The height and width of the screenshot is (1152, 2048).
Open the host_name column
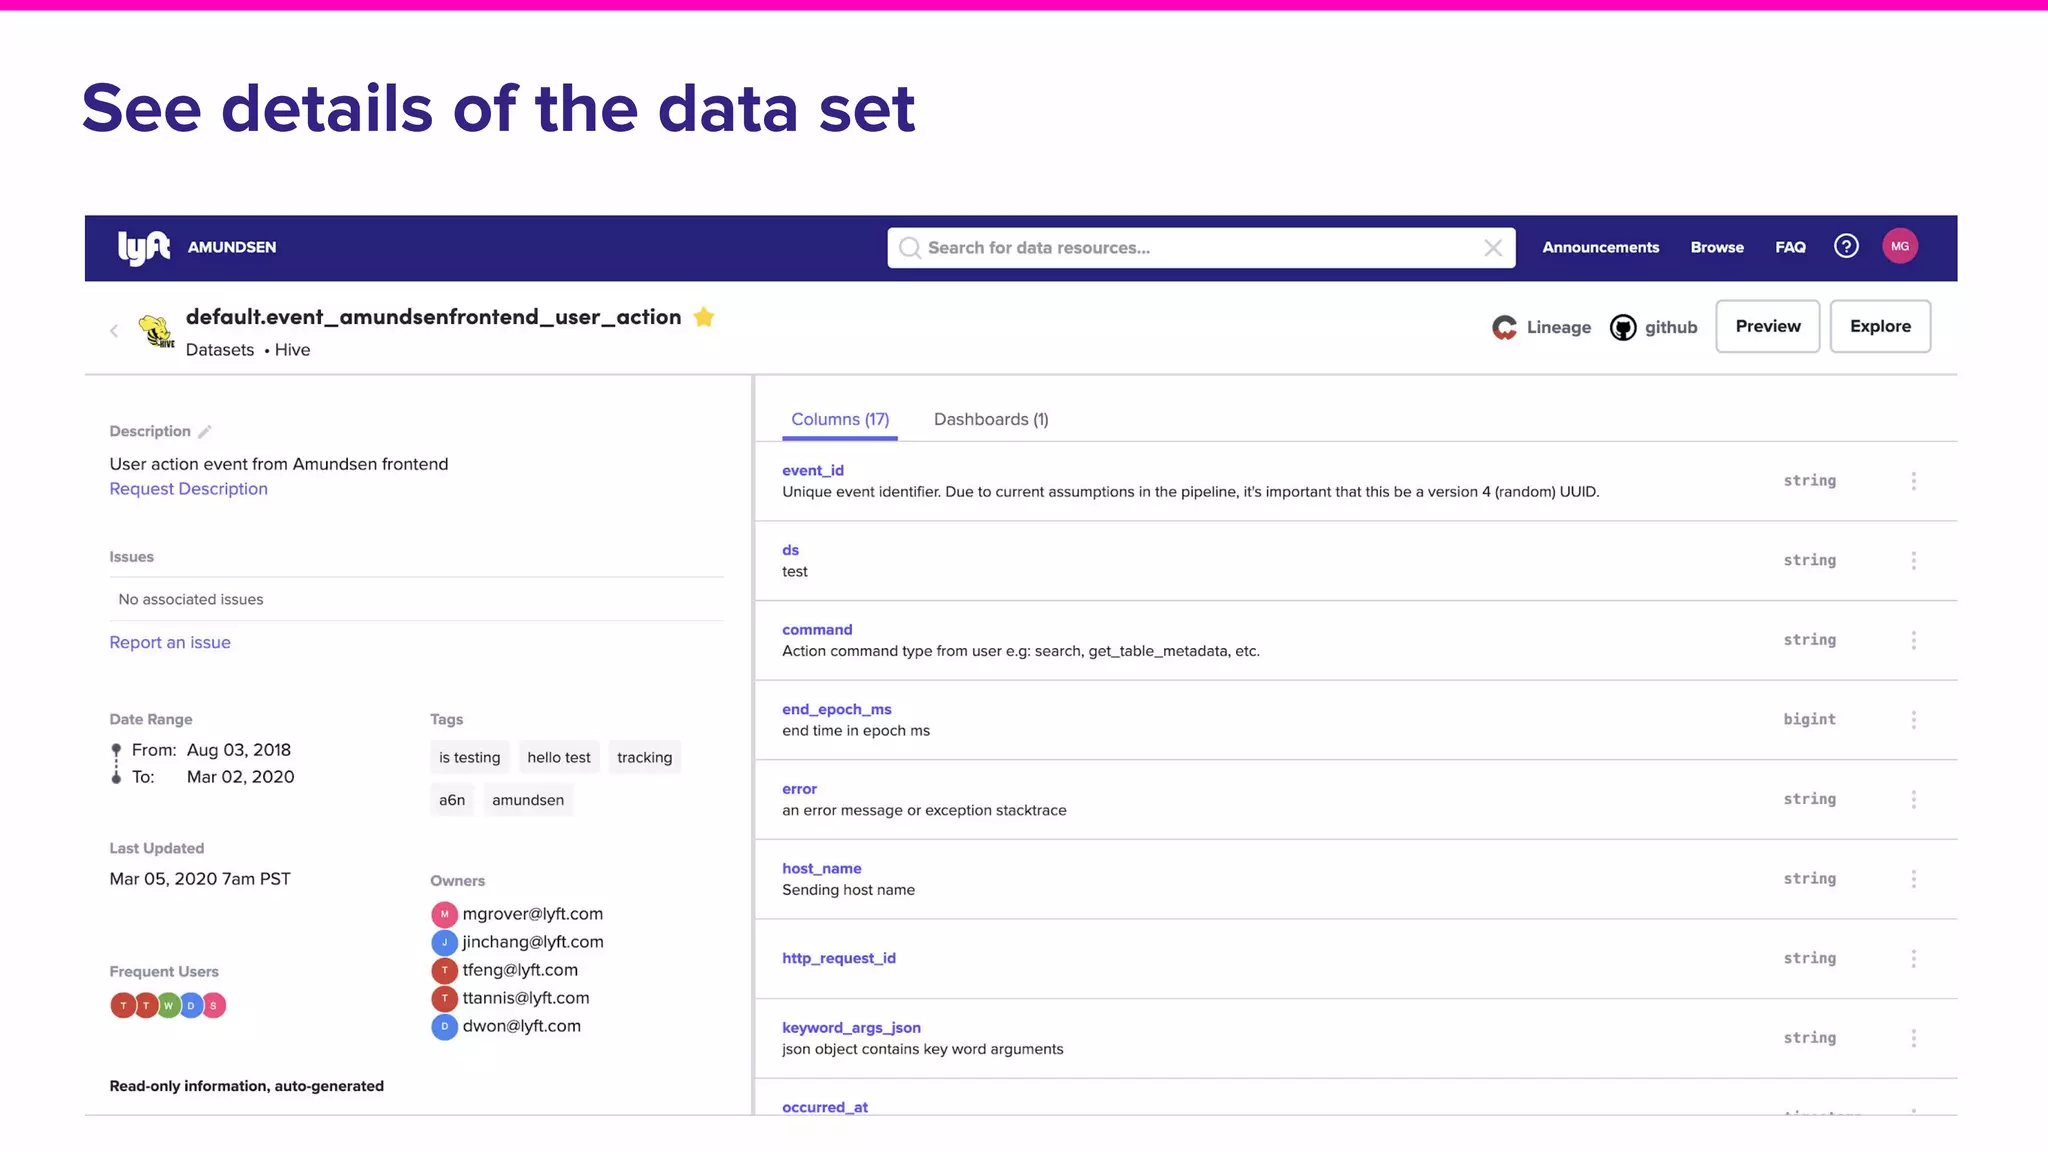(822, 868)
